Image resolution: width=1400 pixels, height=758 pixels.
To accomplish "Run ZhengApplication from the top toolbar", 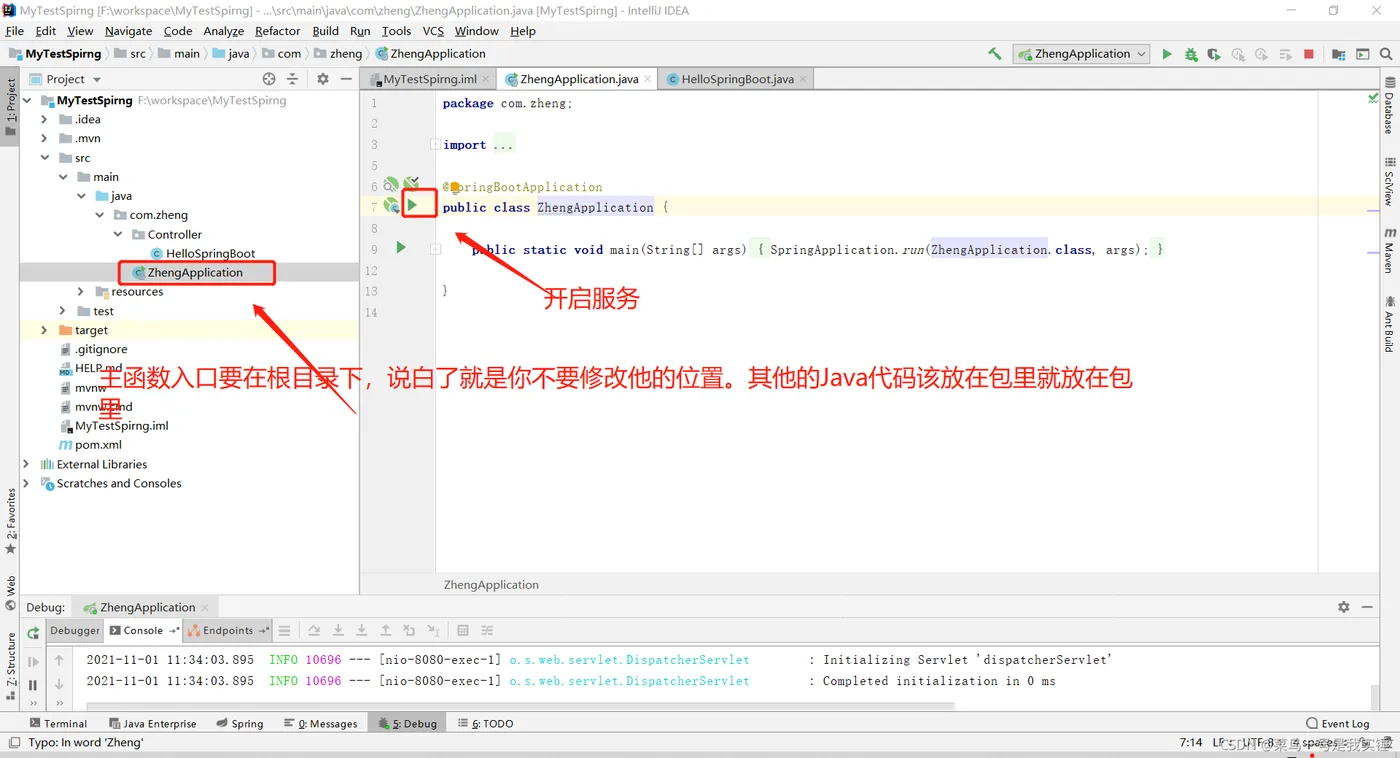I will coord(1167,54).
